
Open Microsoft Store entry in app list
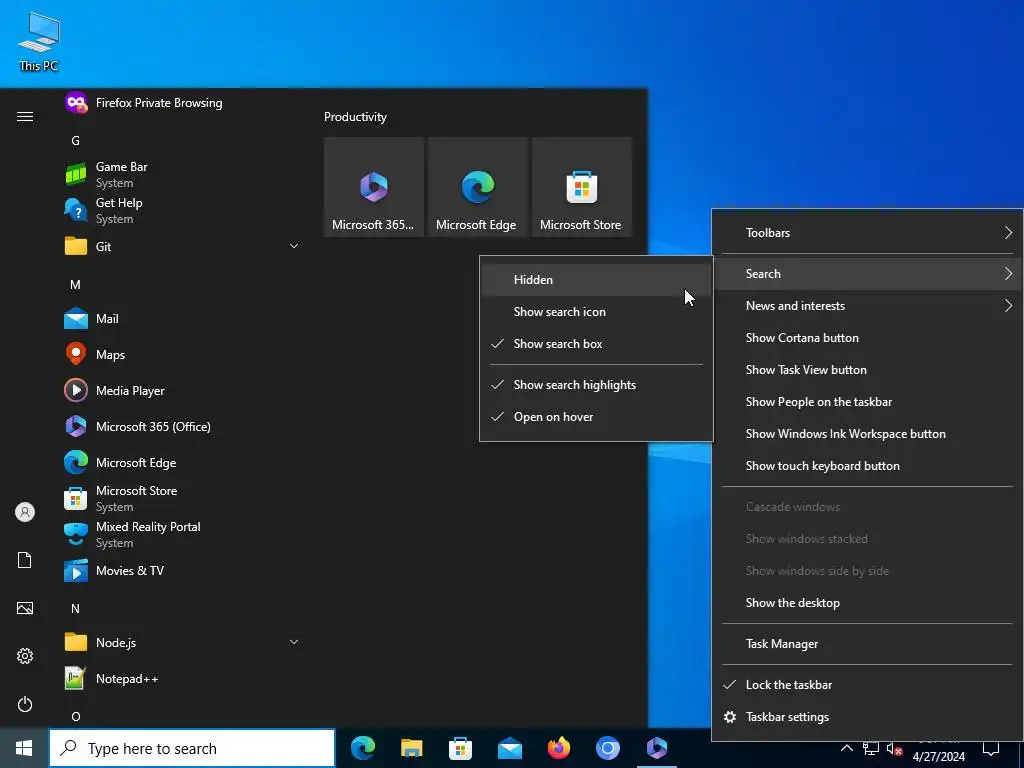click(x=183, y=498)
